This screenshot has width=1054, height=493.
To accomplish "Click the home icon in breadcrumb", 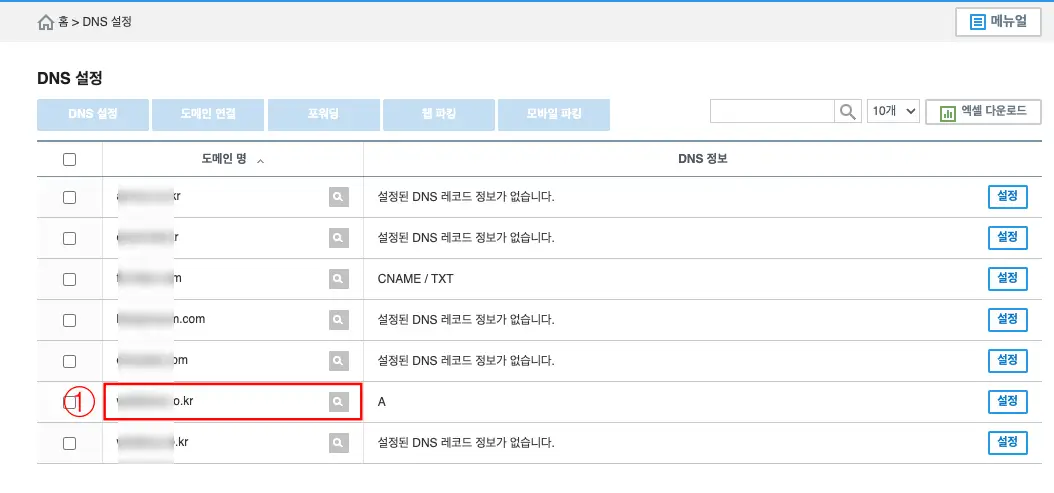I will point(46,21).
